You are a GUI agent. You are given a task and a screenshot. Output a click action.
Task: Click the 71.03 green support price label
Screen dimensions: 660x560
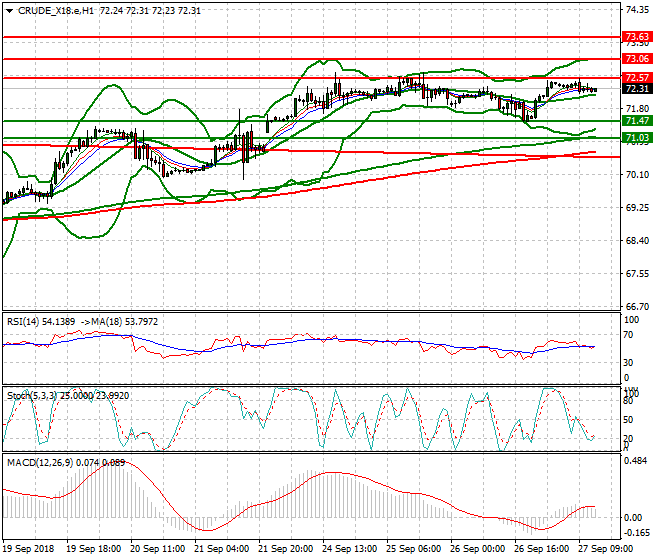click(637, 138)
